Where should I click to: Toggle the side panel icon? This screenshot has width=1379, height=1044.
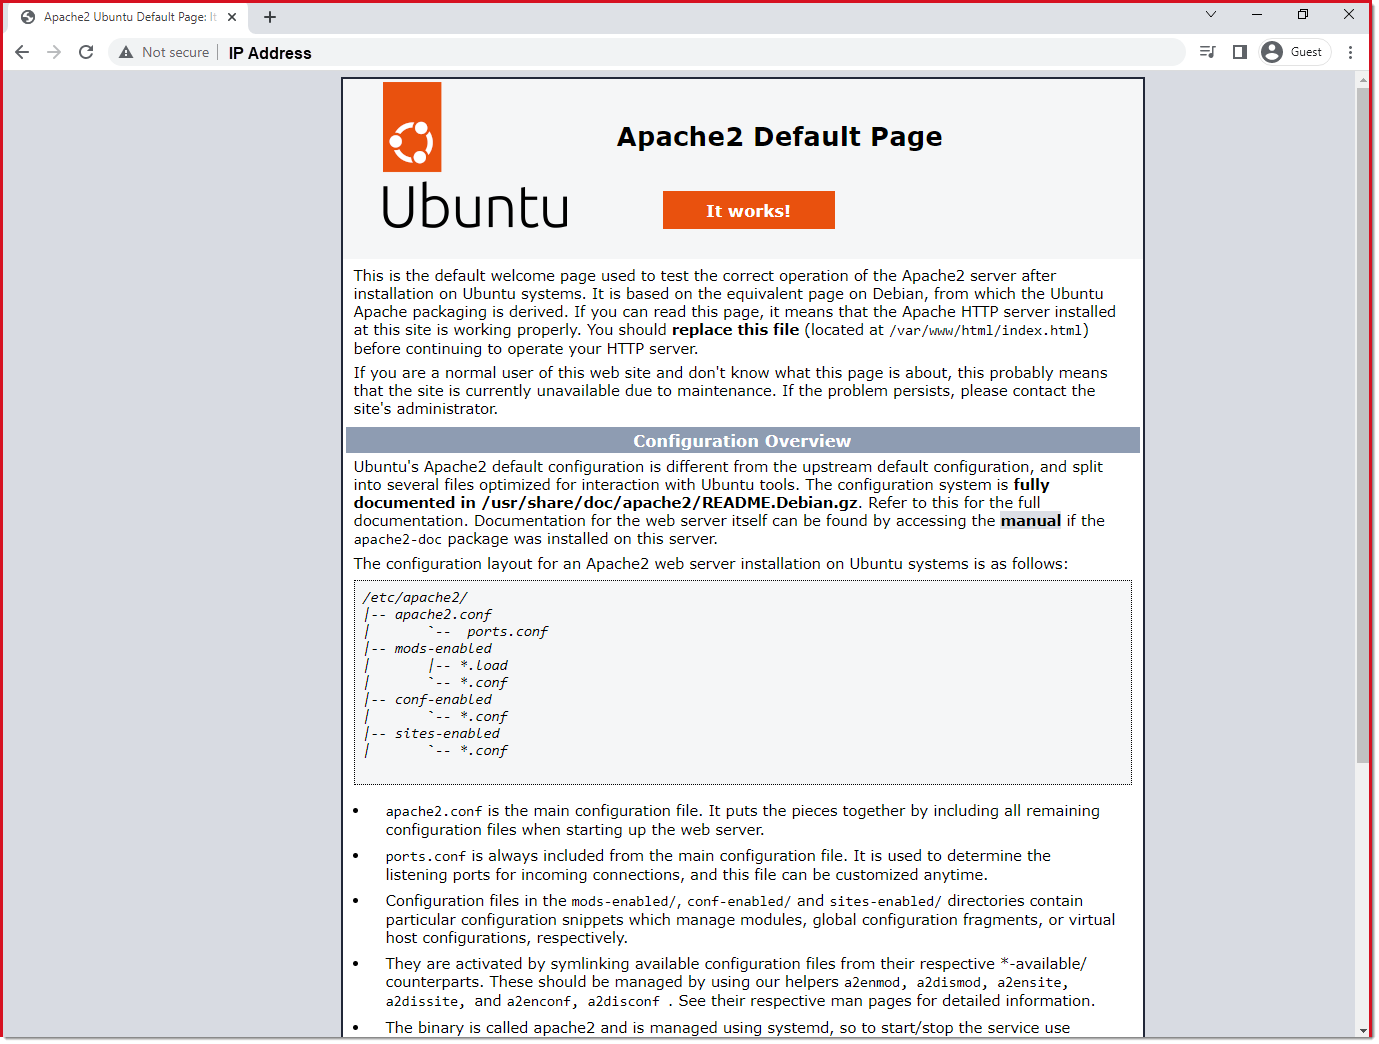point(1240,52)
